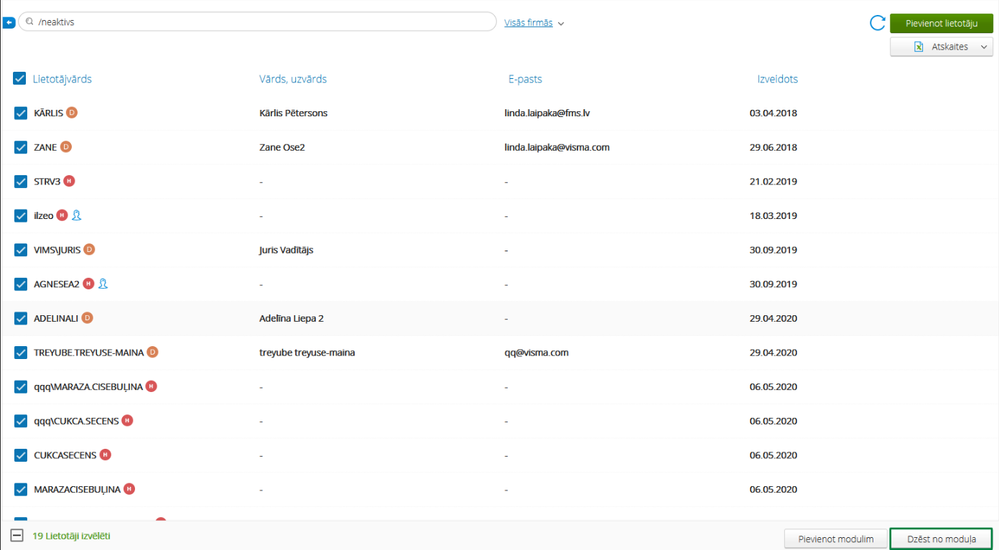The image size is (999, 550).
Task: Click the name Zane Ose2
Action: 282,147
